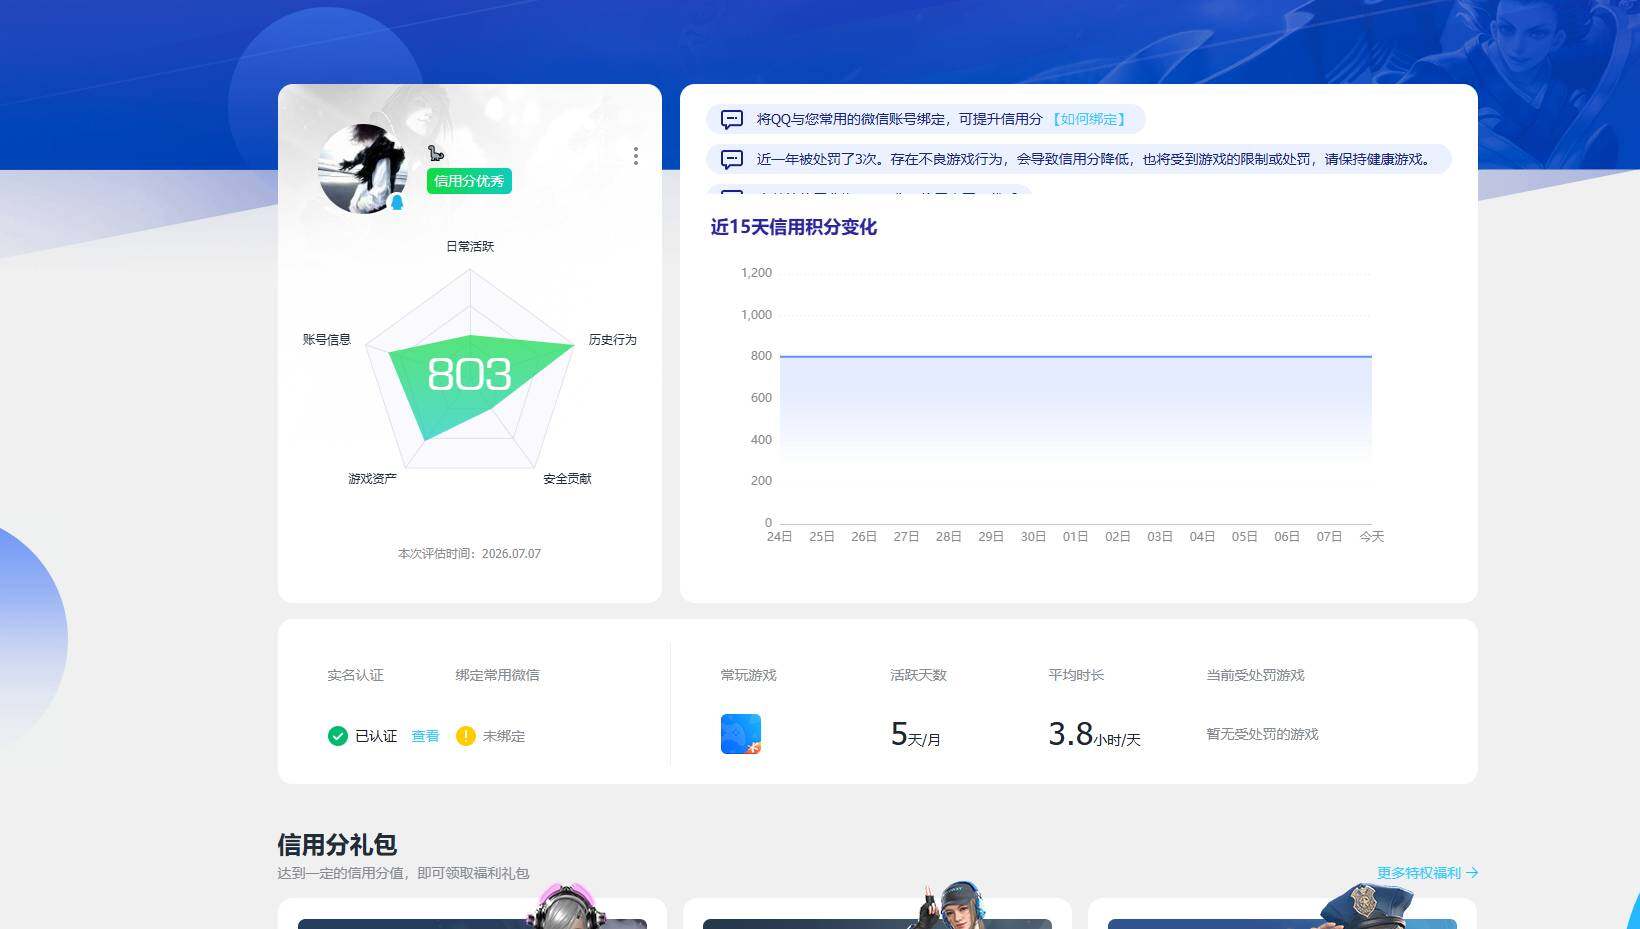The width and height of the screenshot is (1640, 929).
Task: Click the 未绑定 WeChat status text
Action: (504, 736)
